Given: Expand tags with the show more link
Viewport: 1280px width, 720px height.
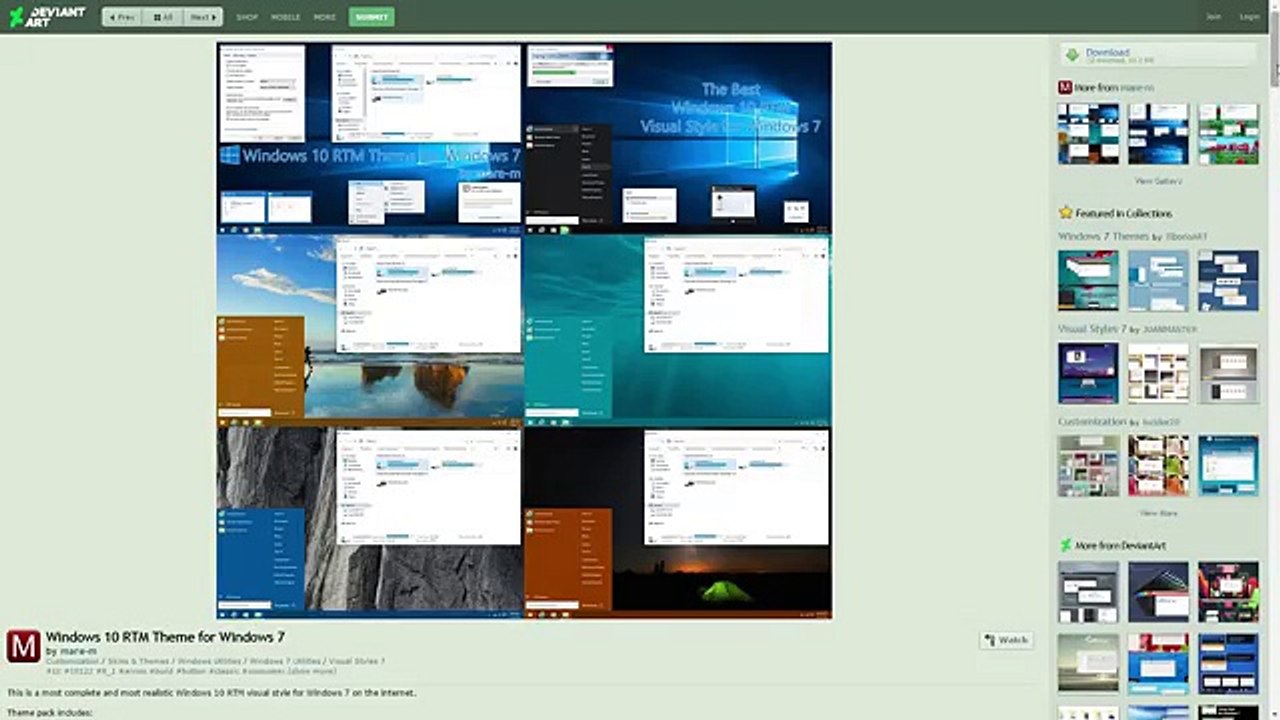Looking at the screenshot, I should (310, 671).
